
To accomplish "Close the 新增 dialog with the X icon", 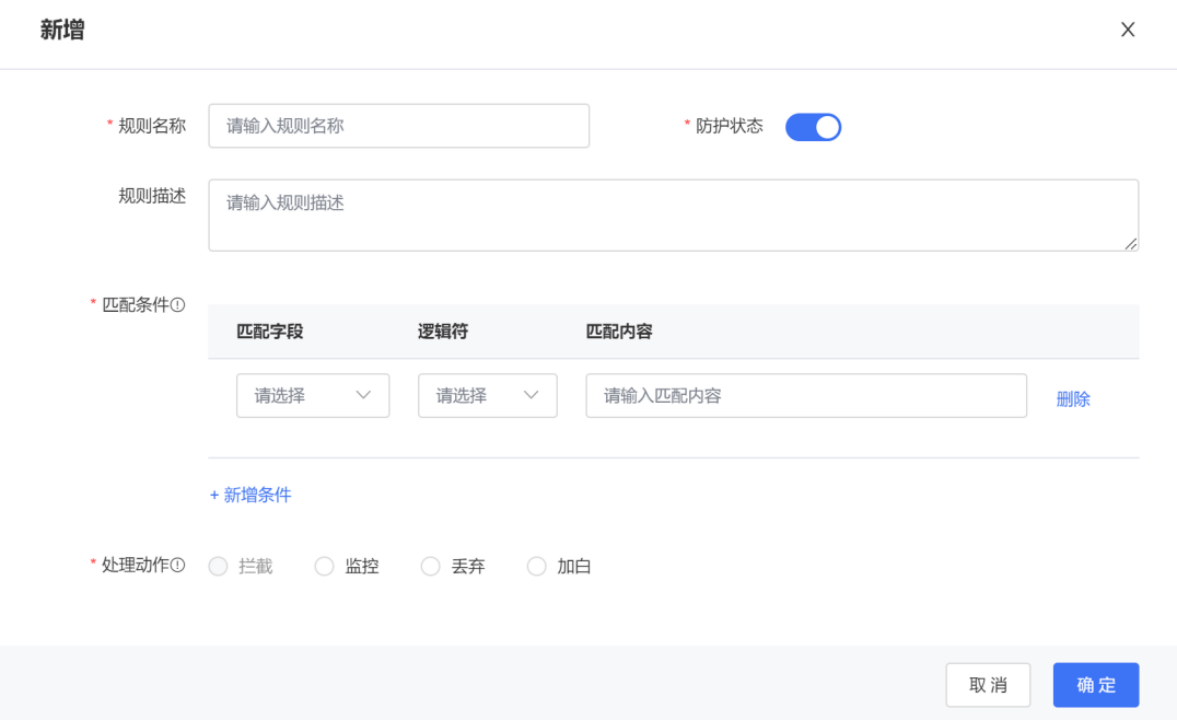I will 1127,30.
